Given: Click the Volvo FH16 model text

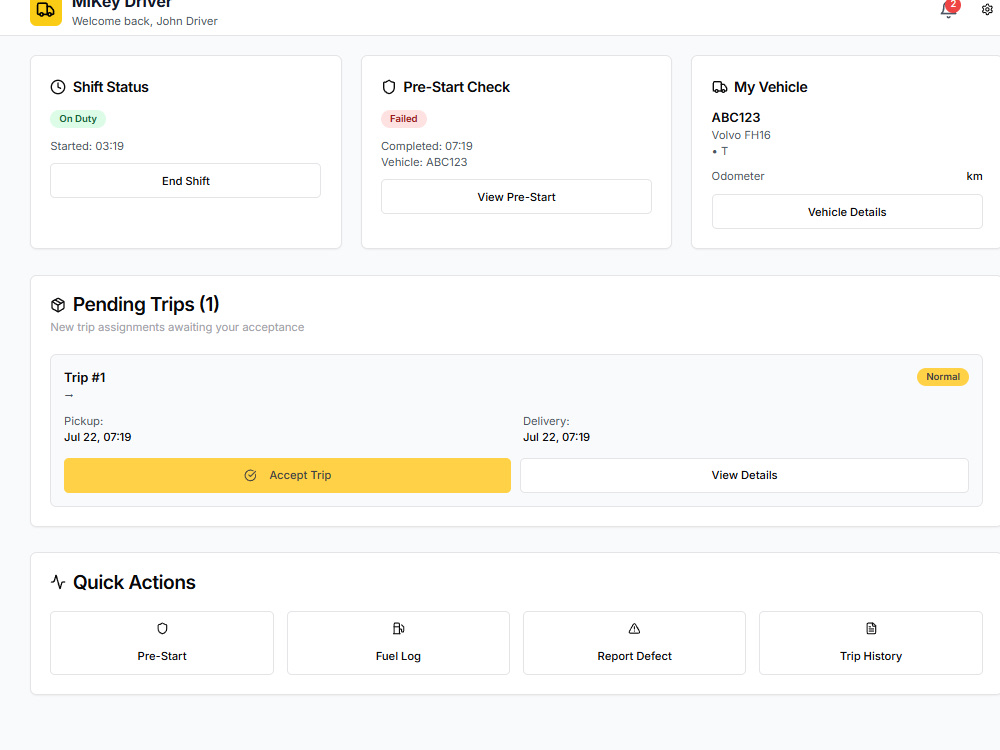Looking at the screenshot, I should pos(741,135).
